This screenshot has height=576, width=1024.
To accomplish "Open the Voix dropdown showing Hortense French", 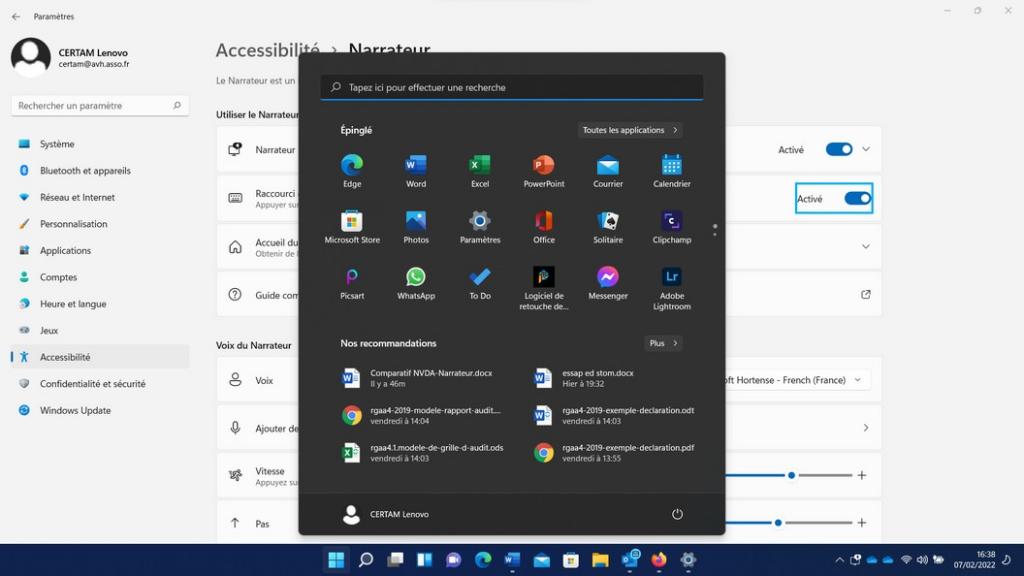I will [797, 380].
